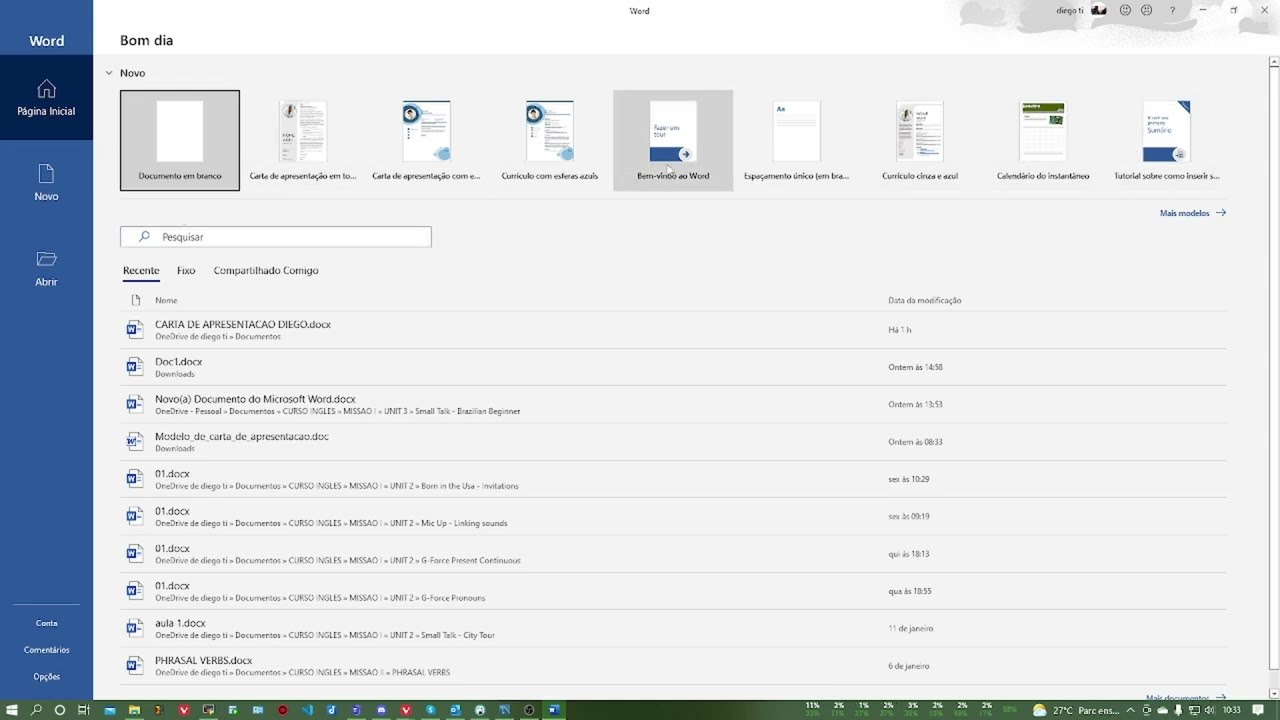Click the file-type column header icon
This screenshot has height=720, width=1280.
tap(136, 300)
